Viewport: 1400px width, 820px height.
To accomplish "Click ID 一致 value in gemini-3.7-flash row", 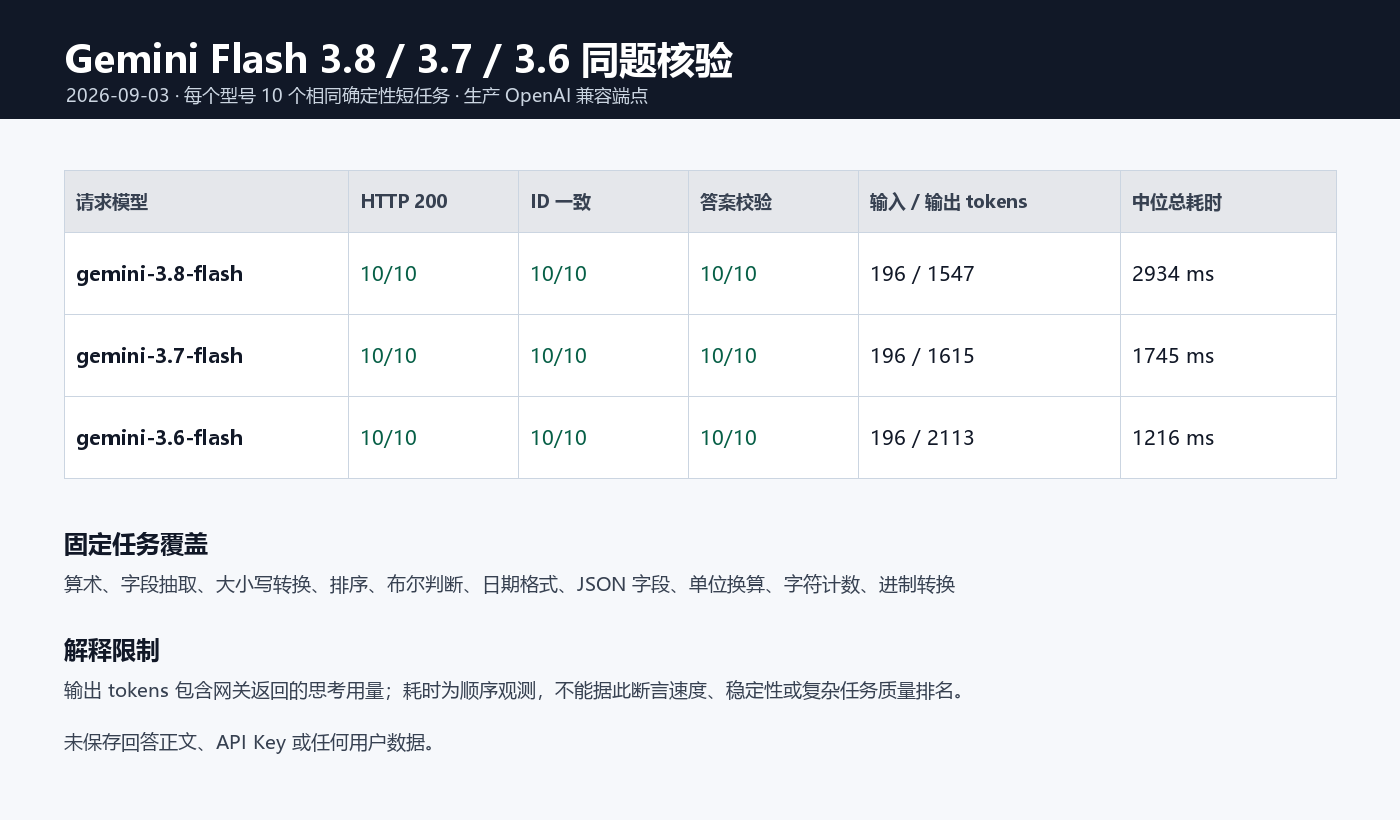I will (x=559, y=356).
